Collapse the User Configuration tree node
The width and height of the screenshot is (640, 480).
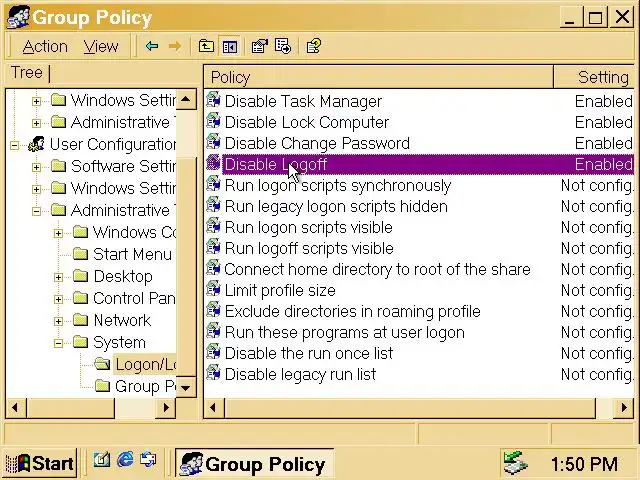14,145
